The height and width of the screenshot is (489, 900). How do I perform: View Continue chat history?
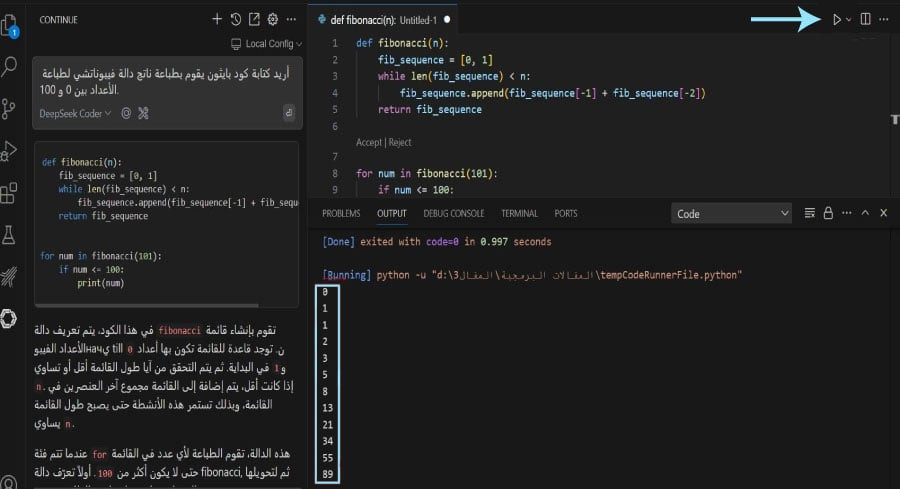[x=235, y=20]
